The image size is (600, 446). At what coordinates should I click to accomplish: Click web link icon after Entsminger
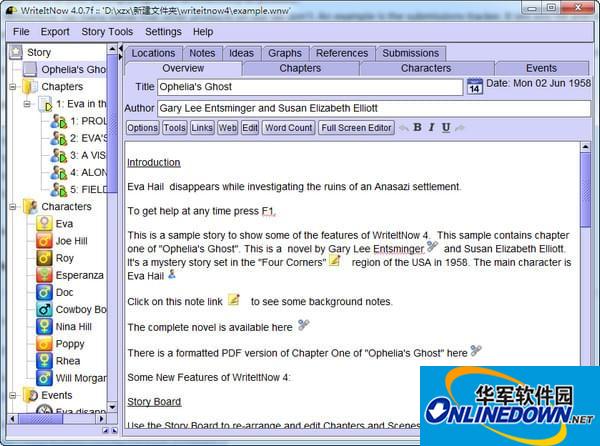(432, 246)
